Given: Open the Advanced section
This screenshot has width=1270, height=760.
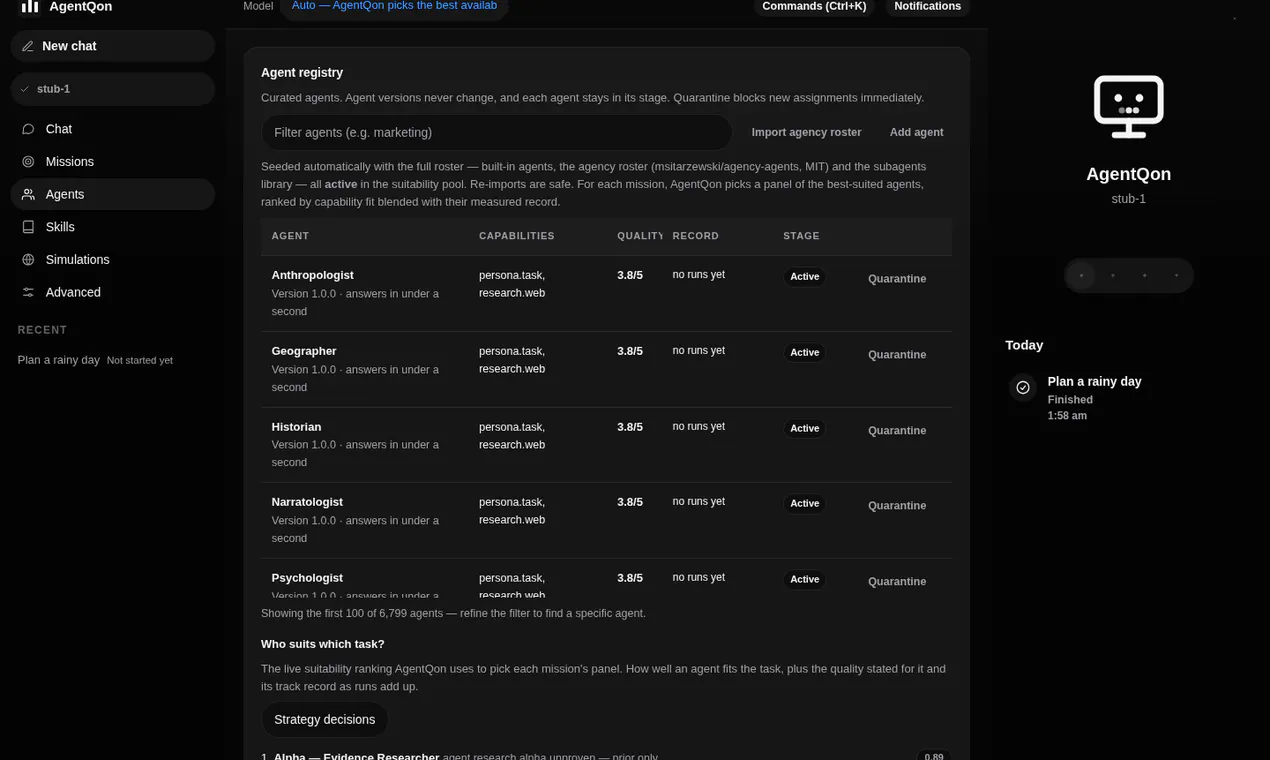Looking at the screenshot, I should (x=113, y=292).
